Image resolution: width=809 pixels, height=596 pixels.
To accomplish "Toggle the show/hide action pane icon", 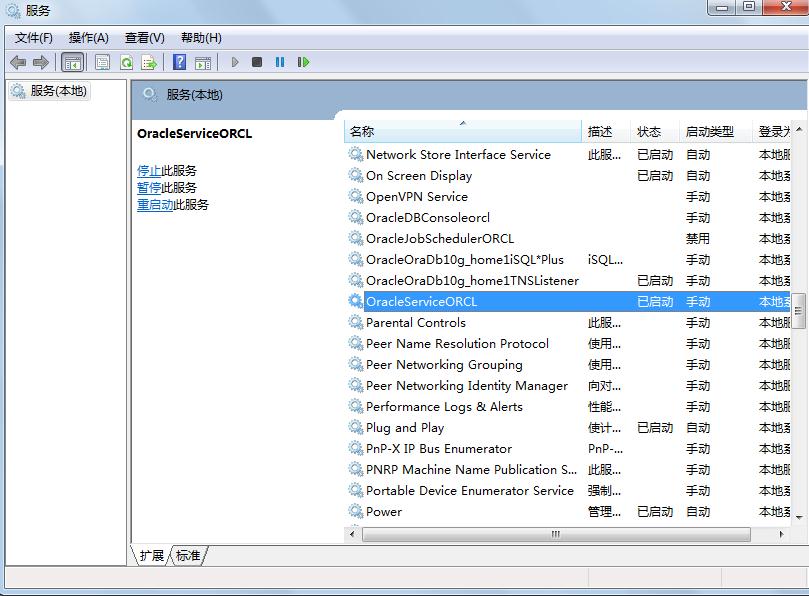I will click(203, 62).
